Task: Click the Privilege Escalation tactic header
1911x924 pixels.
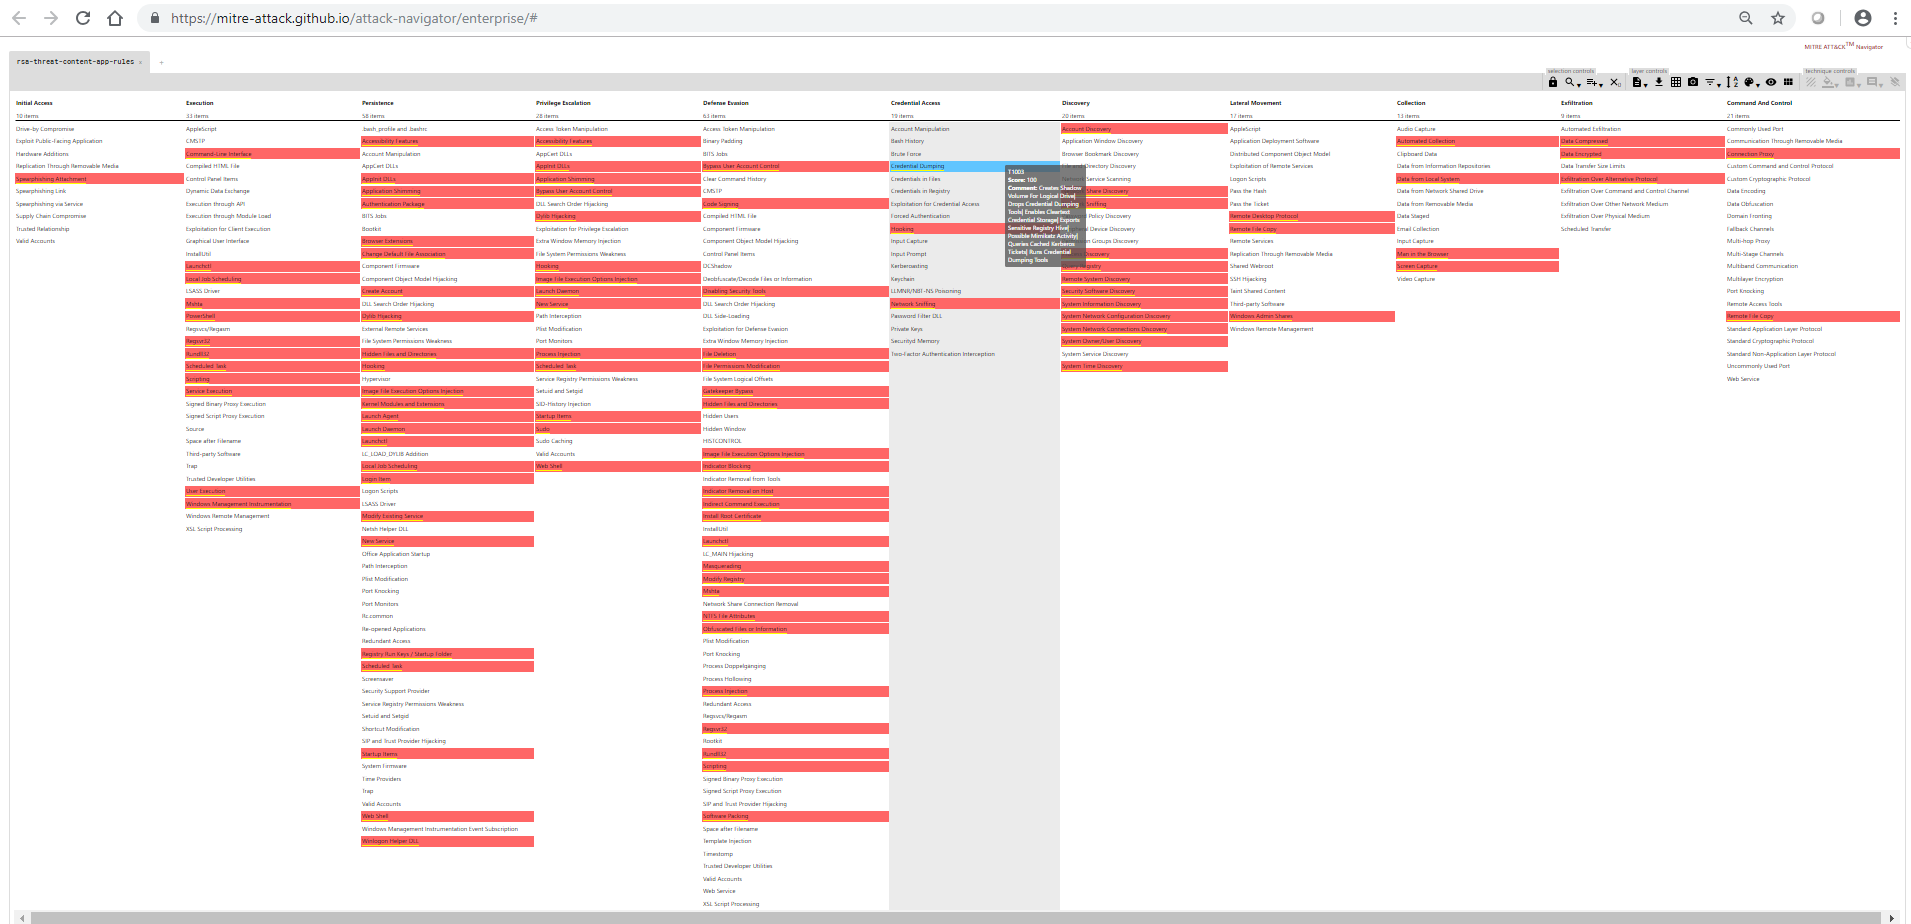Action: 563,103
